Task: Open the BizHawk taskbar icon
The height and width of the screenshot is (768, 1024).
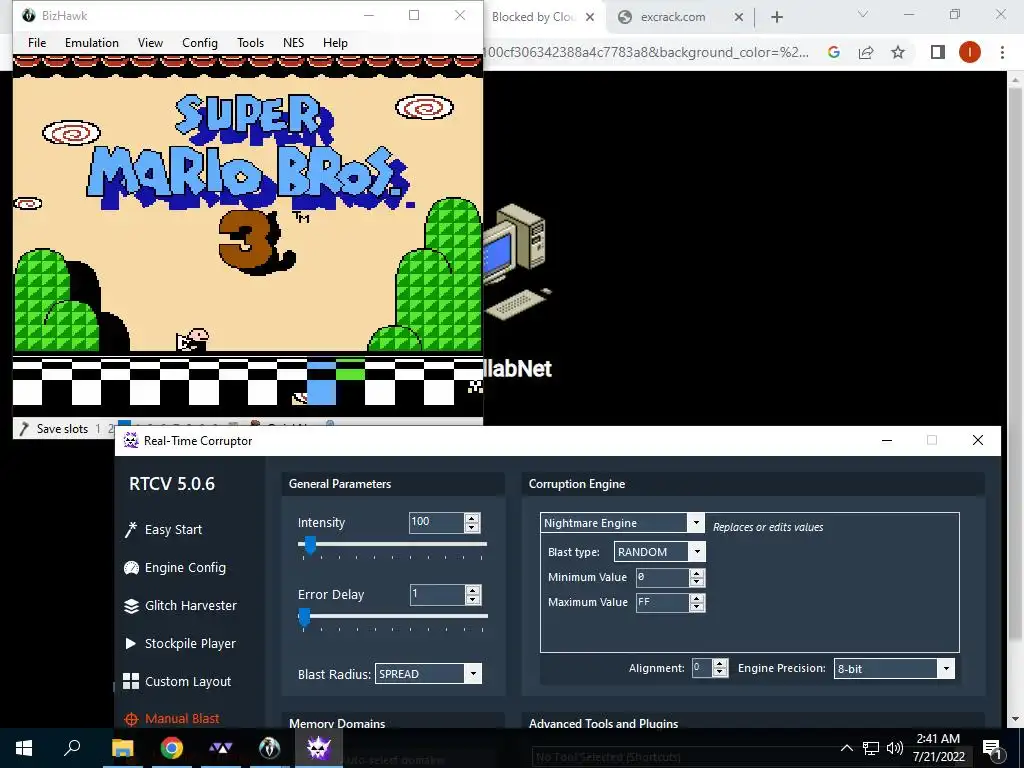Action: coord(270,748)
